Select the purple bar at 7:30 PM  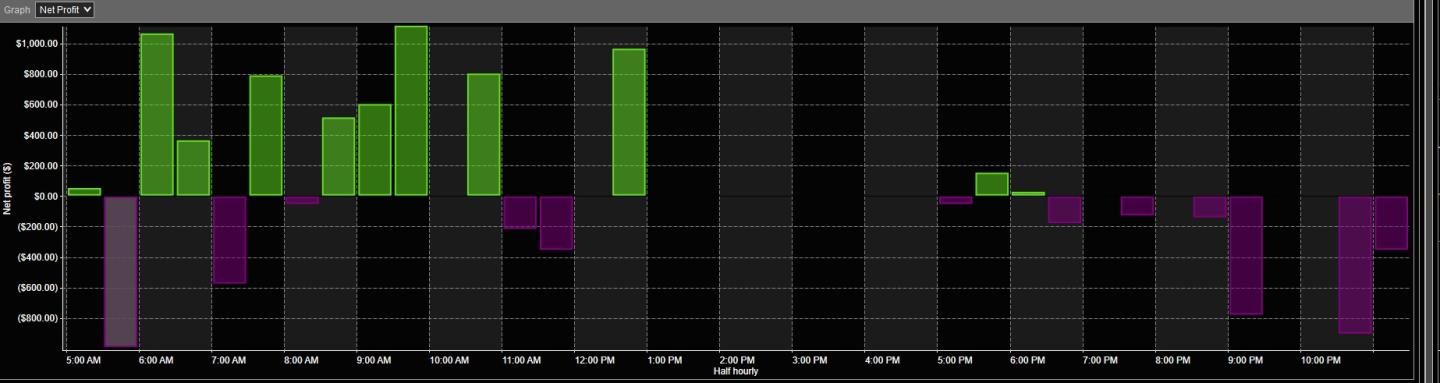tap(1137, 206)
